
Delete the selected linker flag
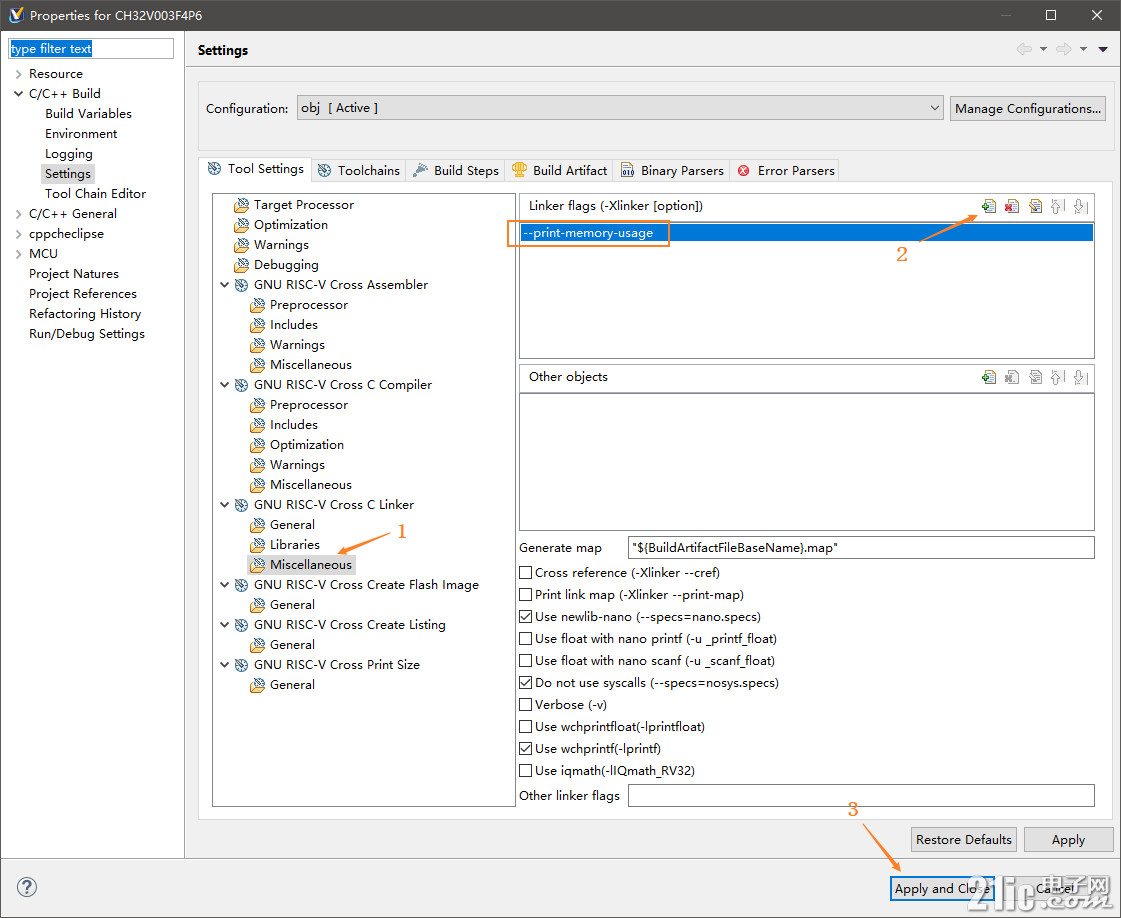point(1012,206)
